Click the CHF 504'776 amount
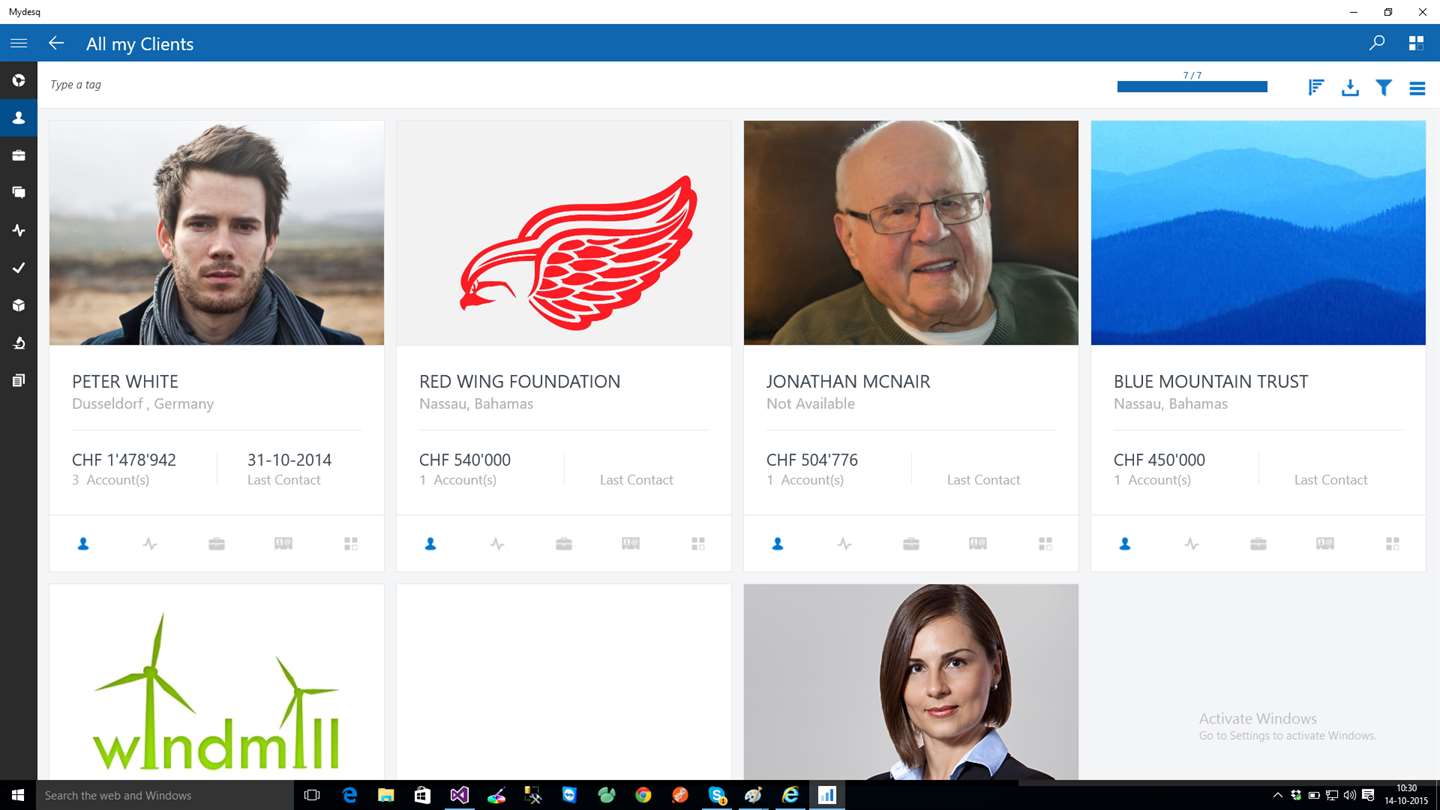The width and height of the screenshot is (1440, 810). (812, 460)
